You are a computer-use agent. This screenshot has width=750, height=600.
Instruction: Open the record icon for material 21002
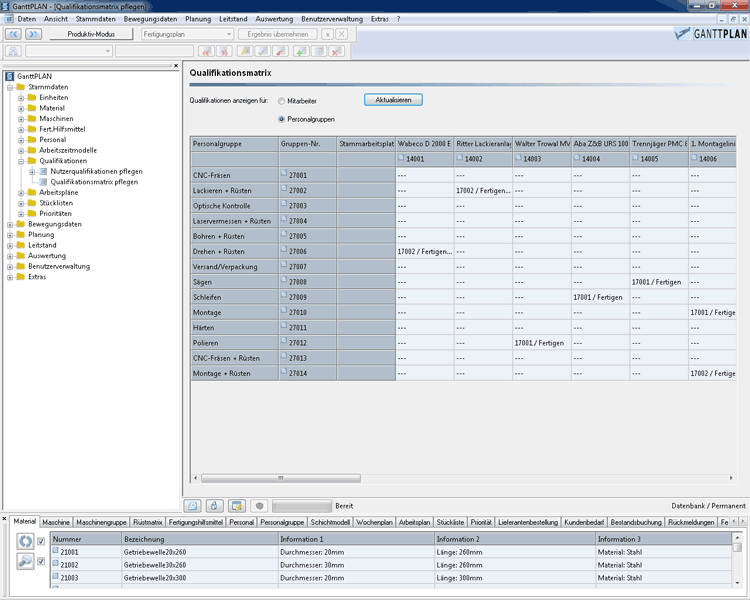point(55,563)
